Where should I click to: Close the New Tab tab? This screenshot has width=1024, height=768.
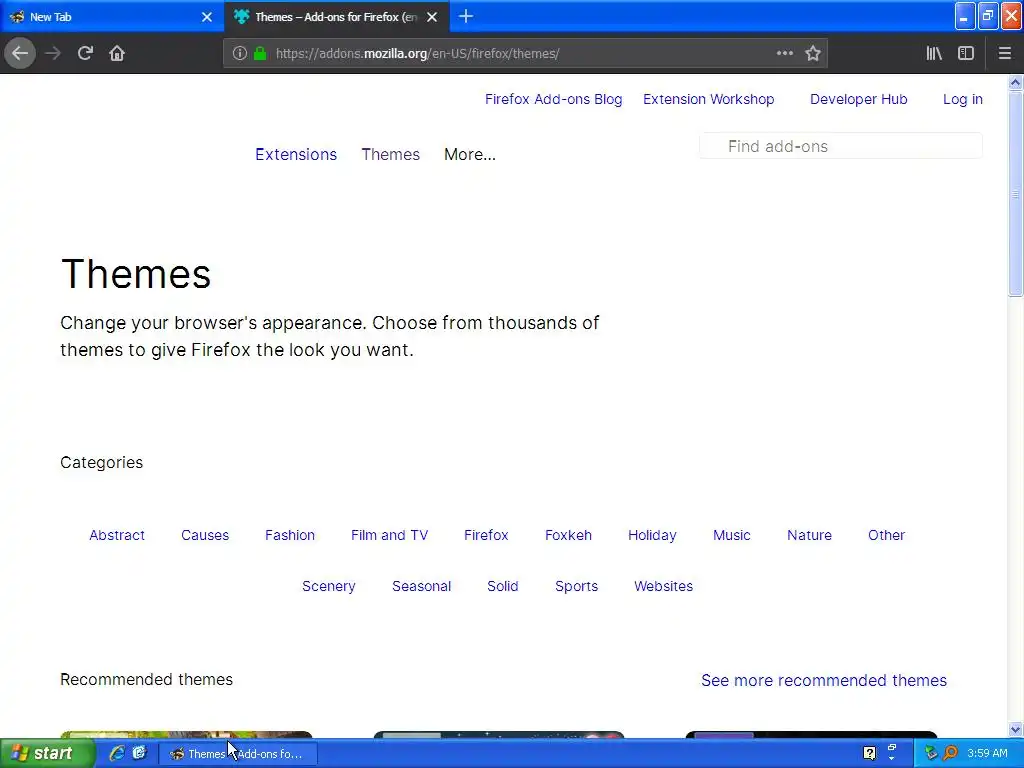(207, 17)
